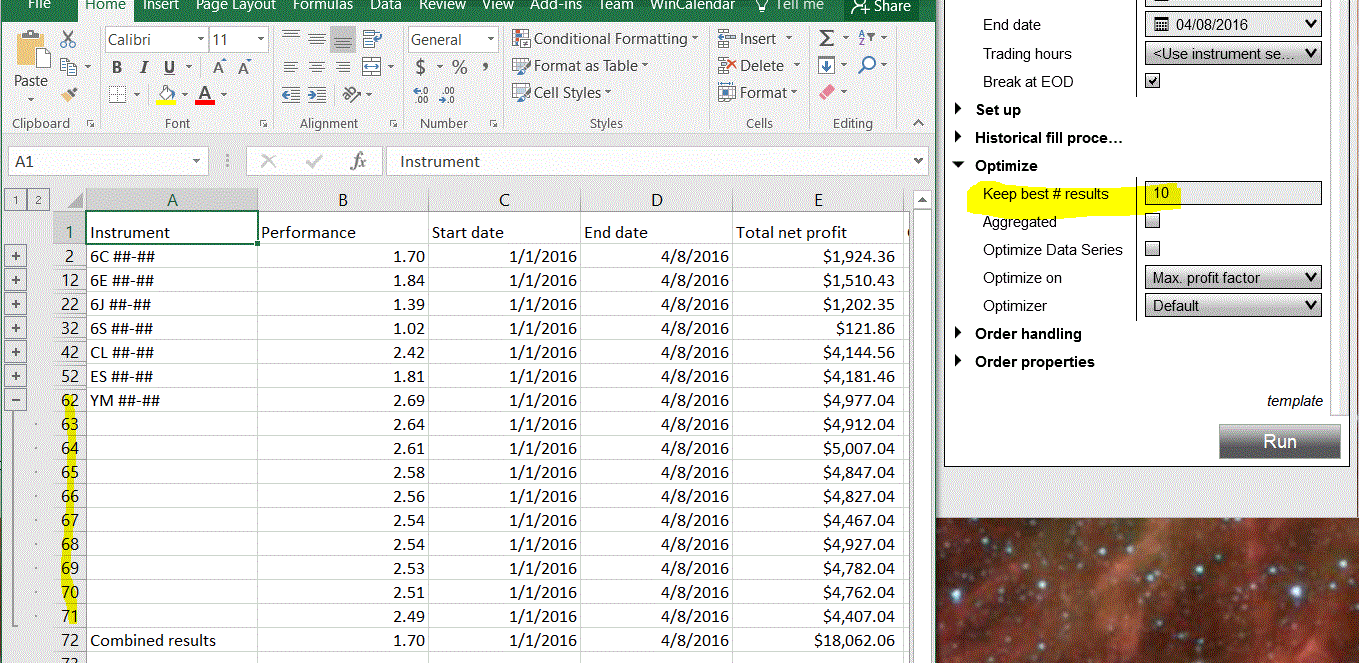The image size is (1359, 663).
Task: Click the Cut scissors icon
Action: pos(68,39)
